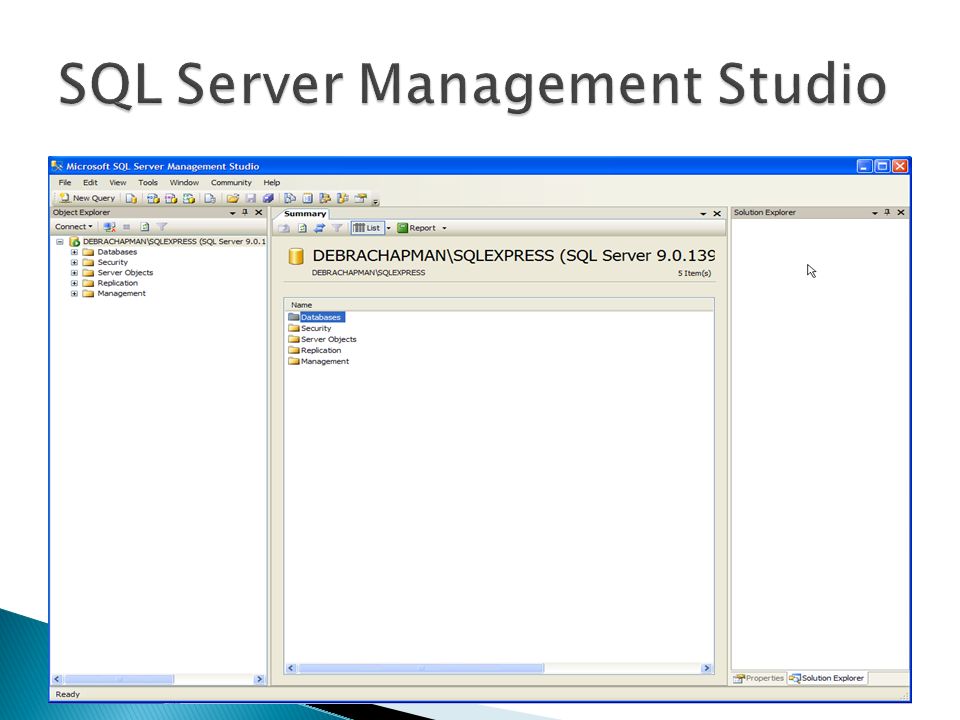Click the Object Explorer toolbar icon
The height and width of the screenshot is (720, 960).
point(325,198)
